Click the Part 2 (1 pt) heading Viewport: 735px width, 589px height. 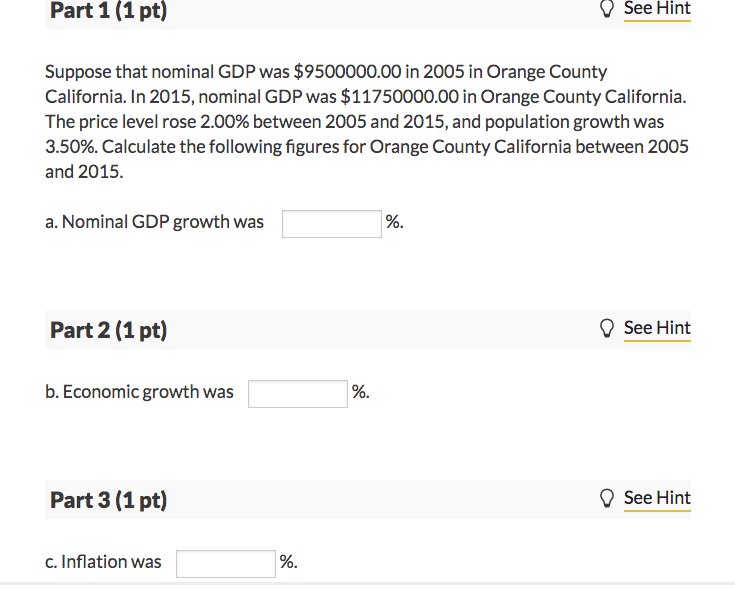(109, 330)
